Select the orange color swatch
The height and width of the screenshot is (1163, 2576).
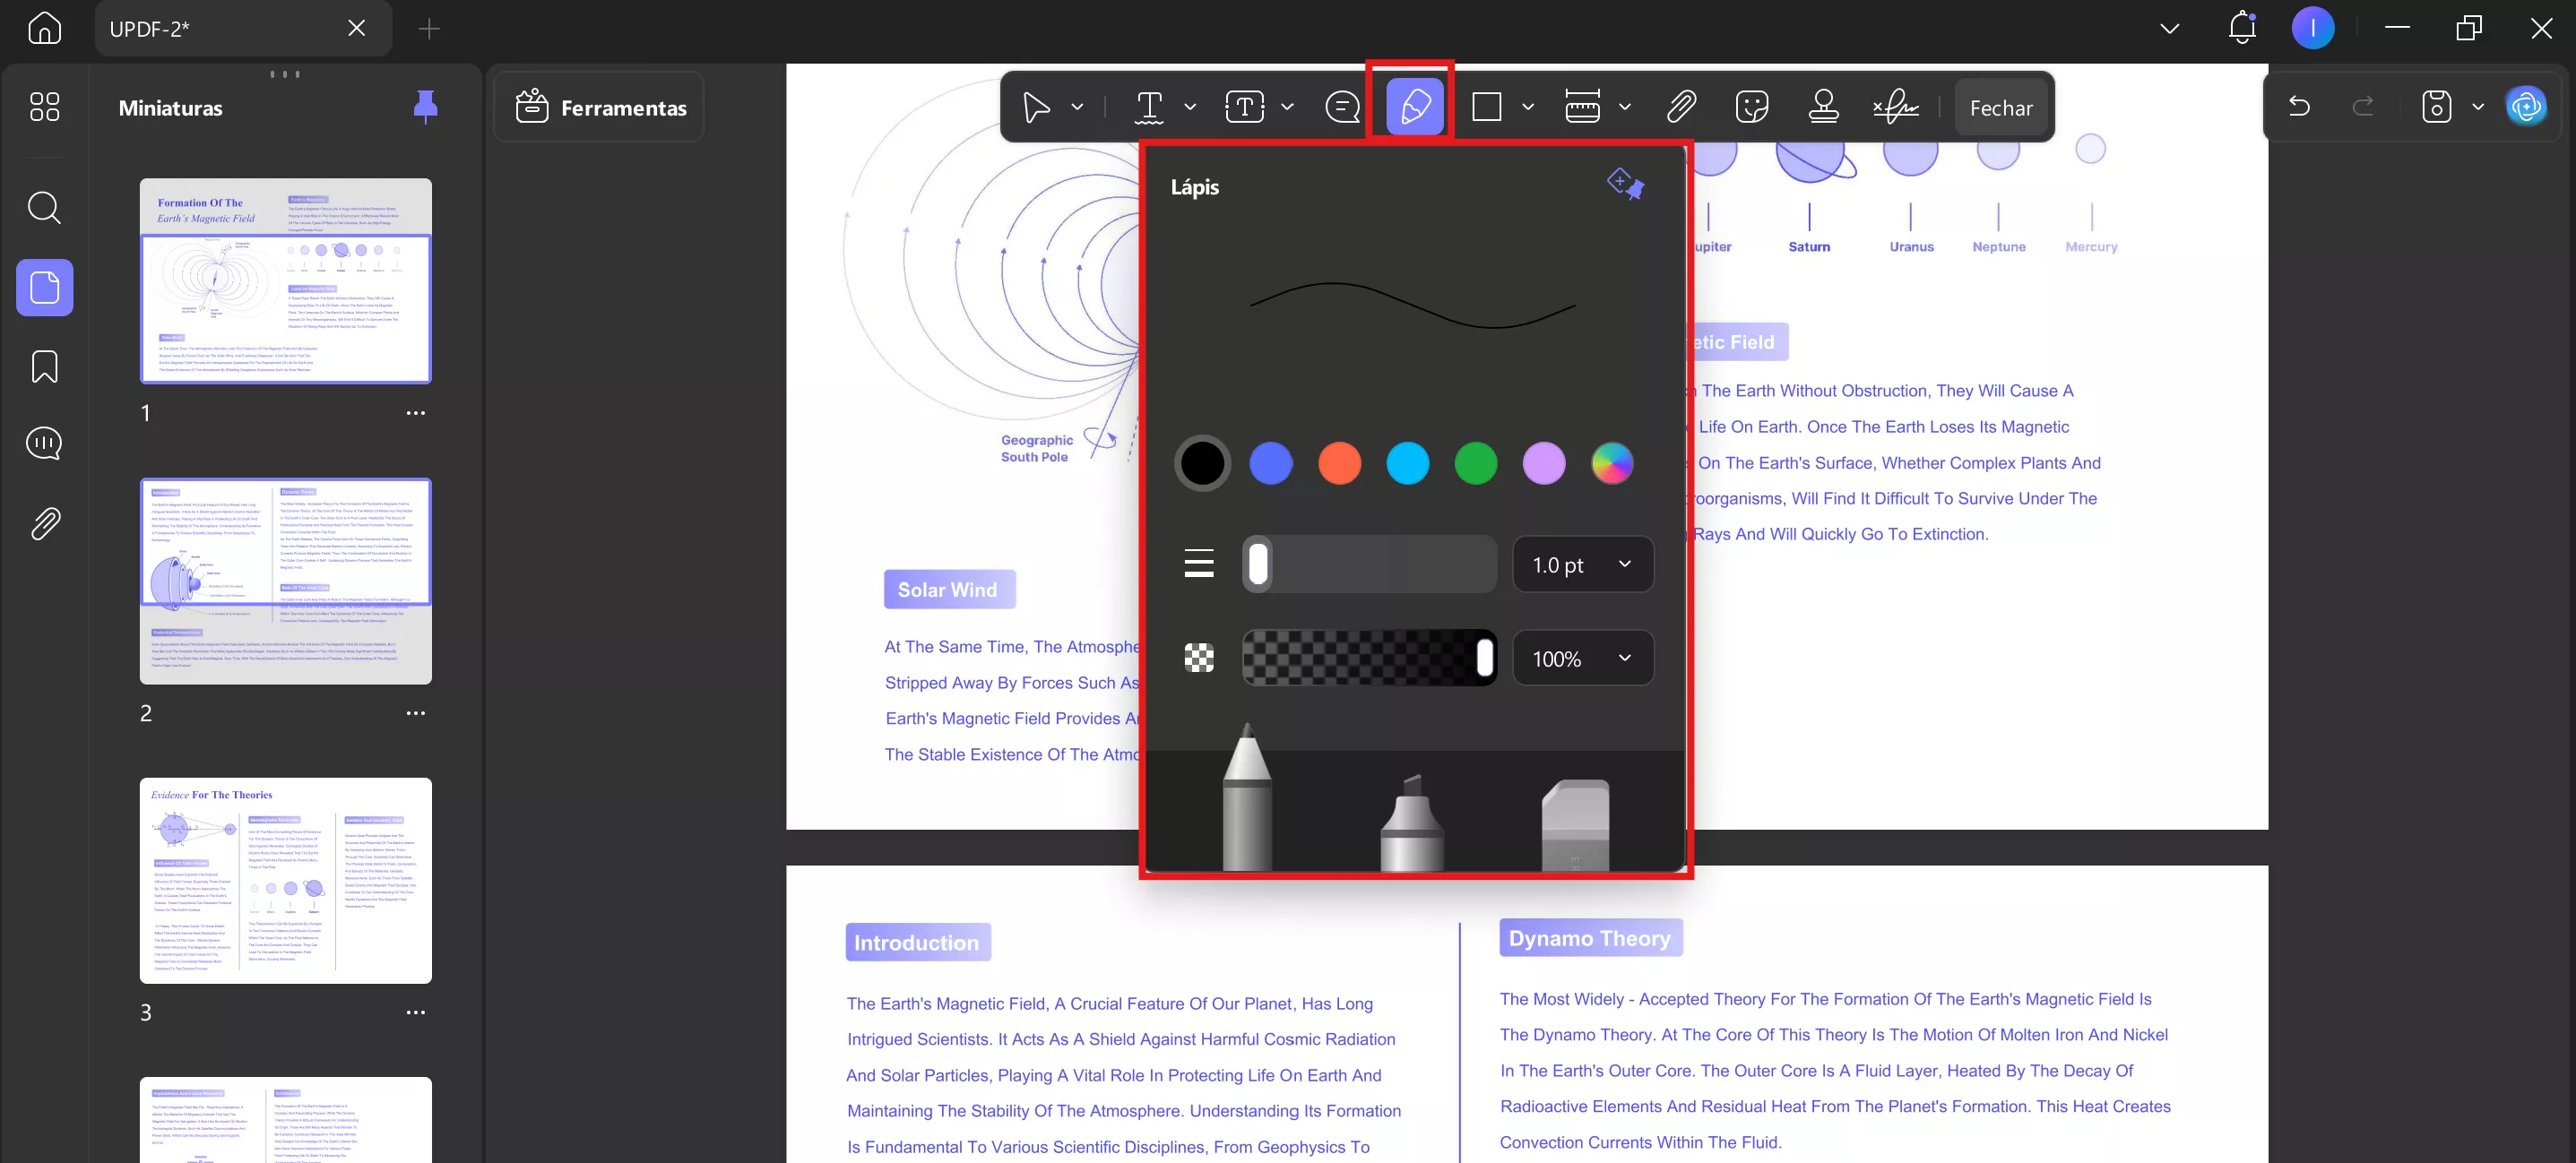pyautogui.click(x=1339, y=464)
